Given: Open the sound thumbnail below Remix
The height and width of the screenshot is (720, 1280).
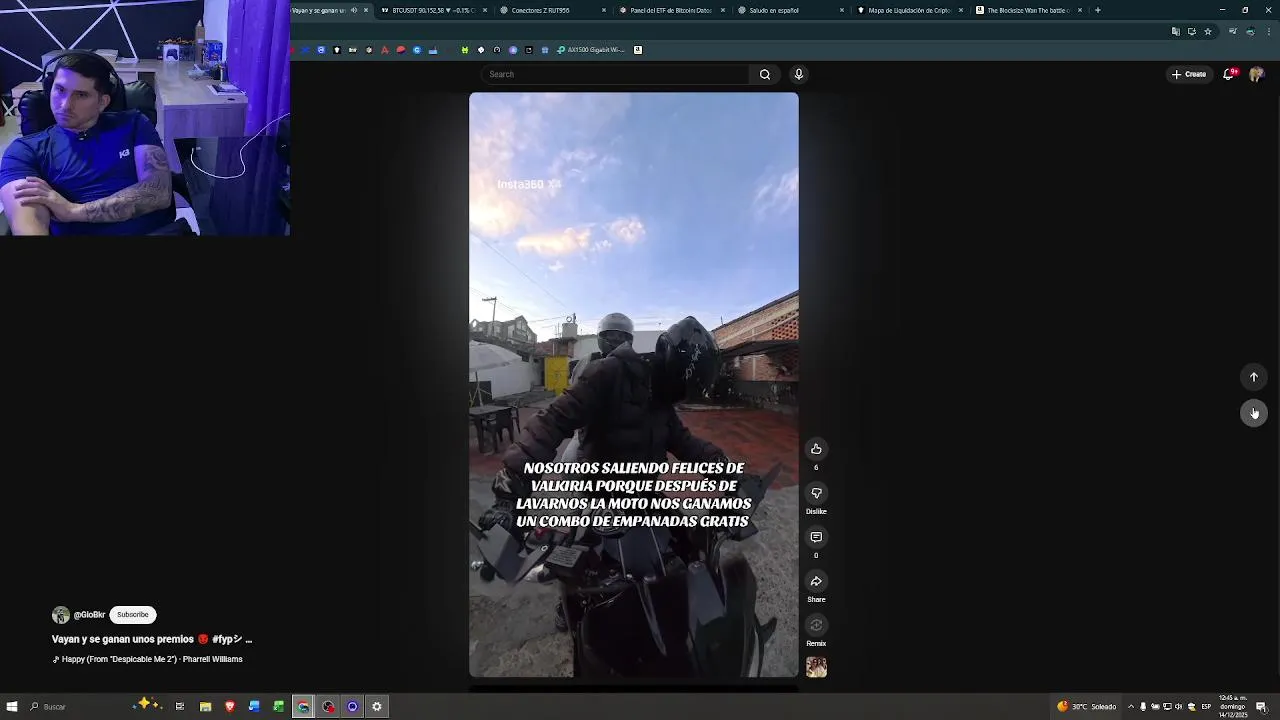Looking at the screenshot, I should 816,667.
